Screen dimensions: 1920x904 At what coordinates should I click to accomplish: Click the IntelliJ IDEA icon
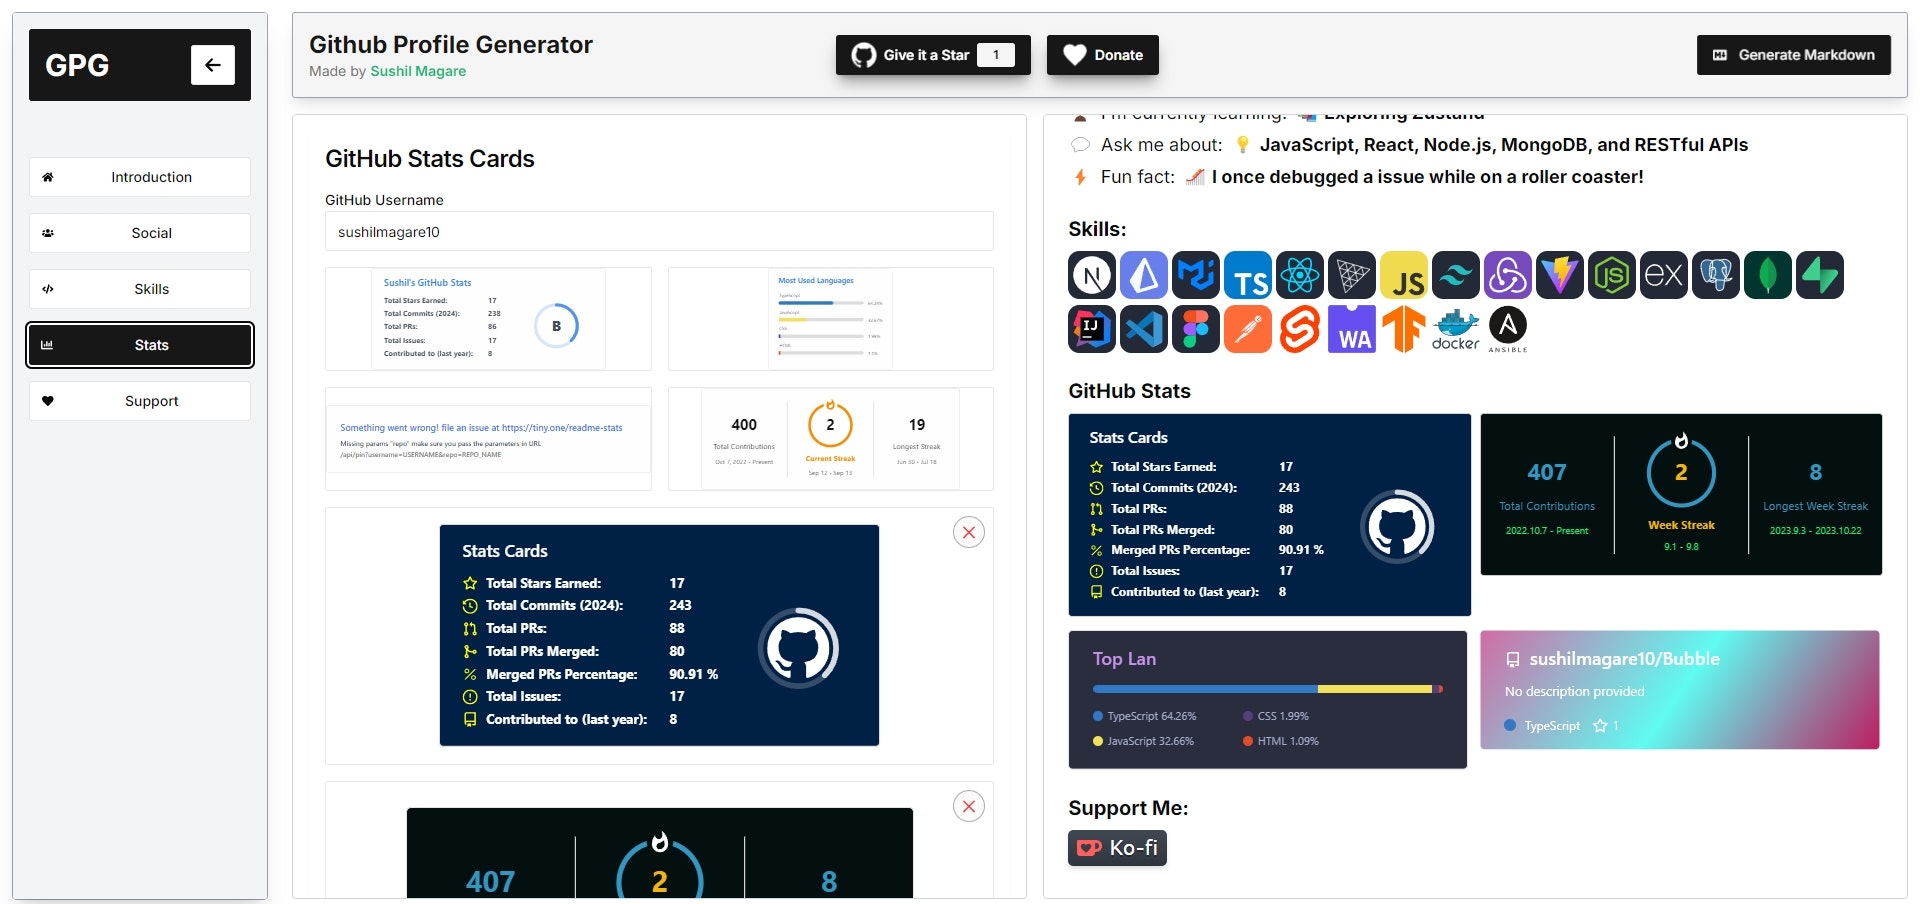tap(1092, 329)
